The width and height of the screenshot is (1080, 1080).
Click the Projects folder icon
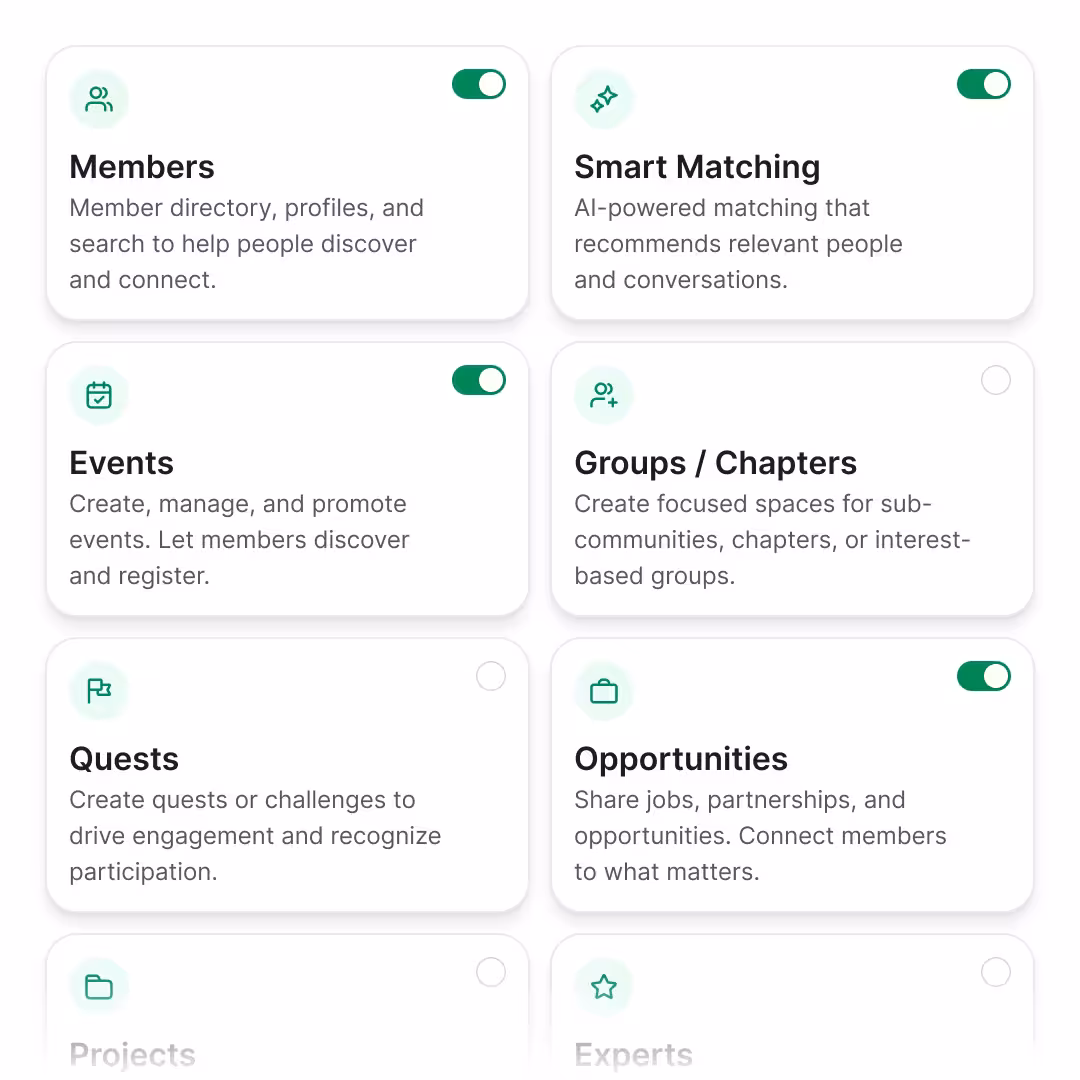coord(98,987)
